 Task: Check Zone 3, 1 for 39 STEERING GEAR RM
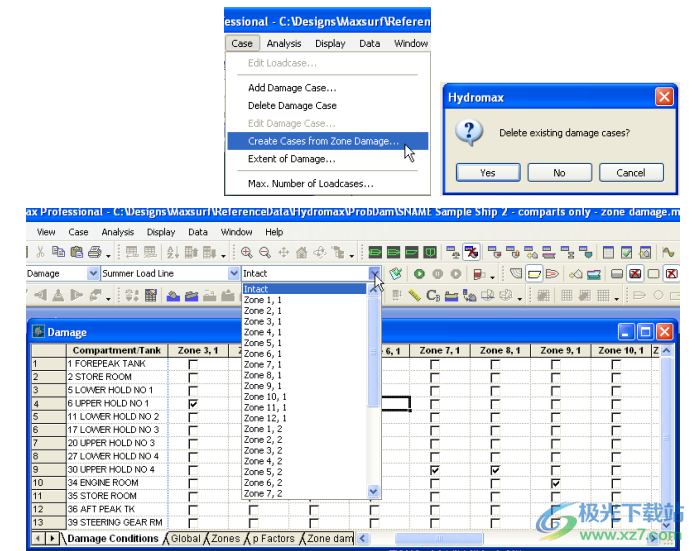(193, 523)
